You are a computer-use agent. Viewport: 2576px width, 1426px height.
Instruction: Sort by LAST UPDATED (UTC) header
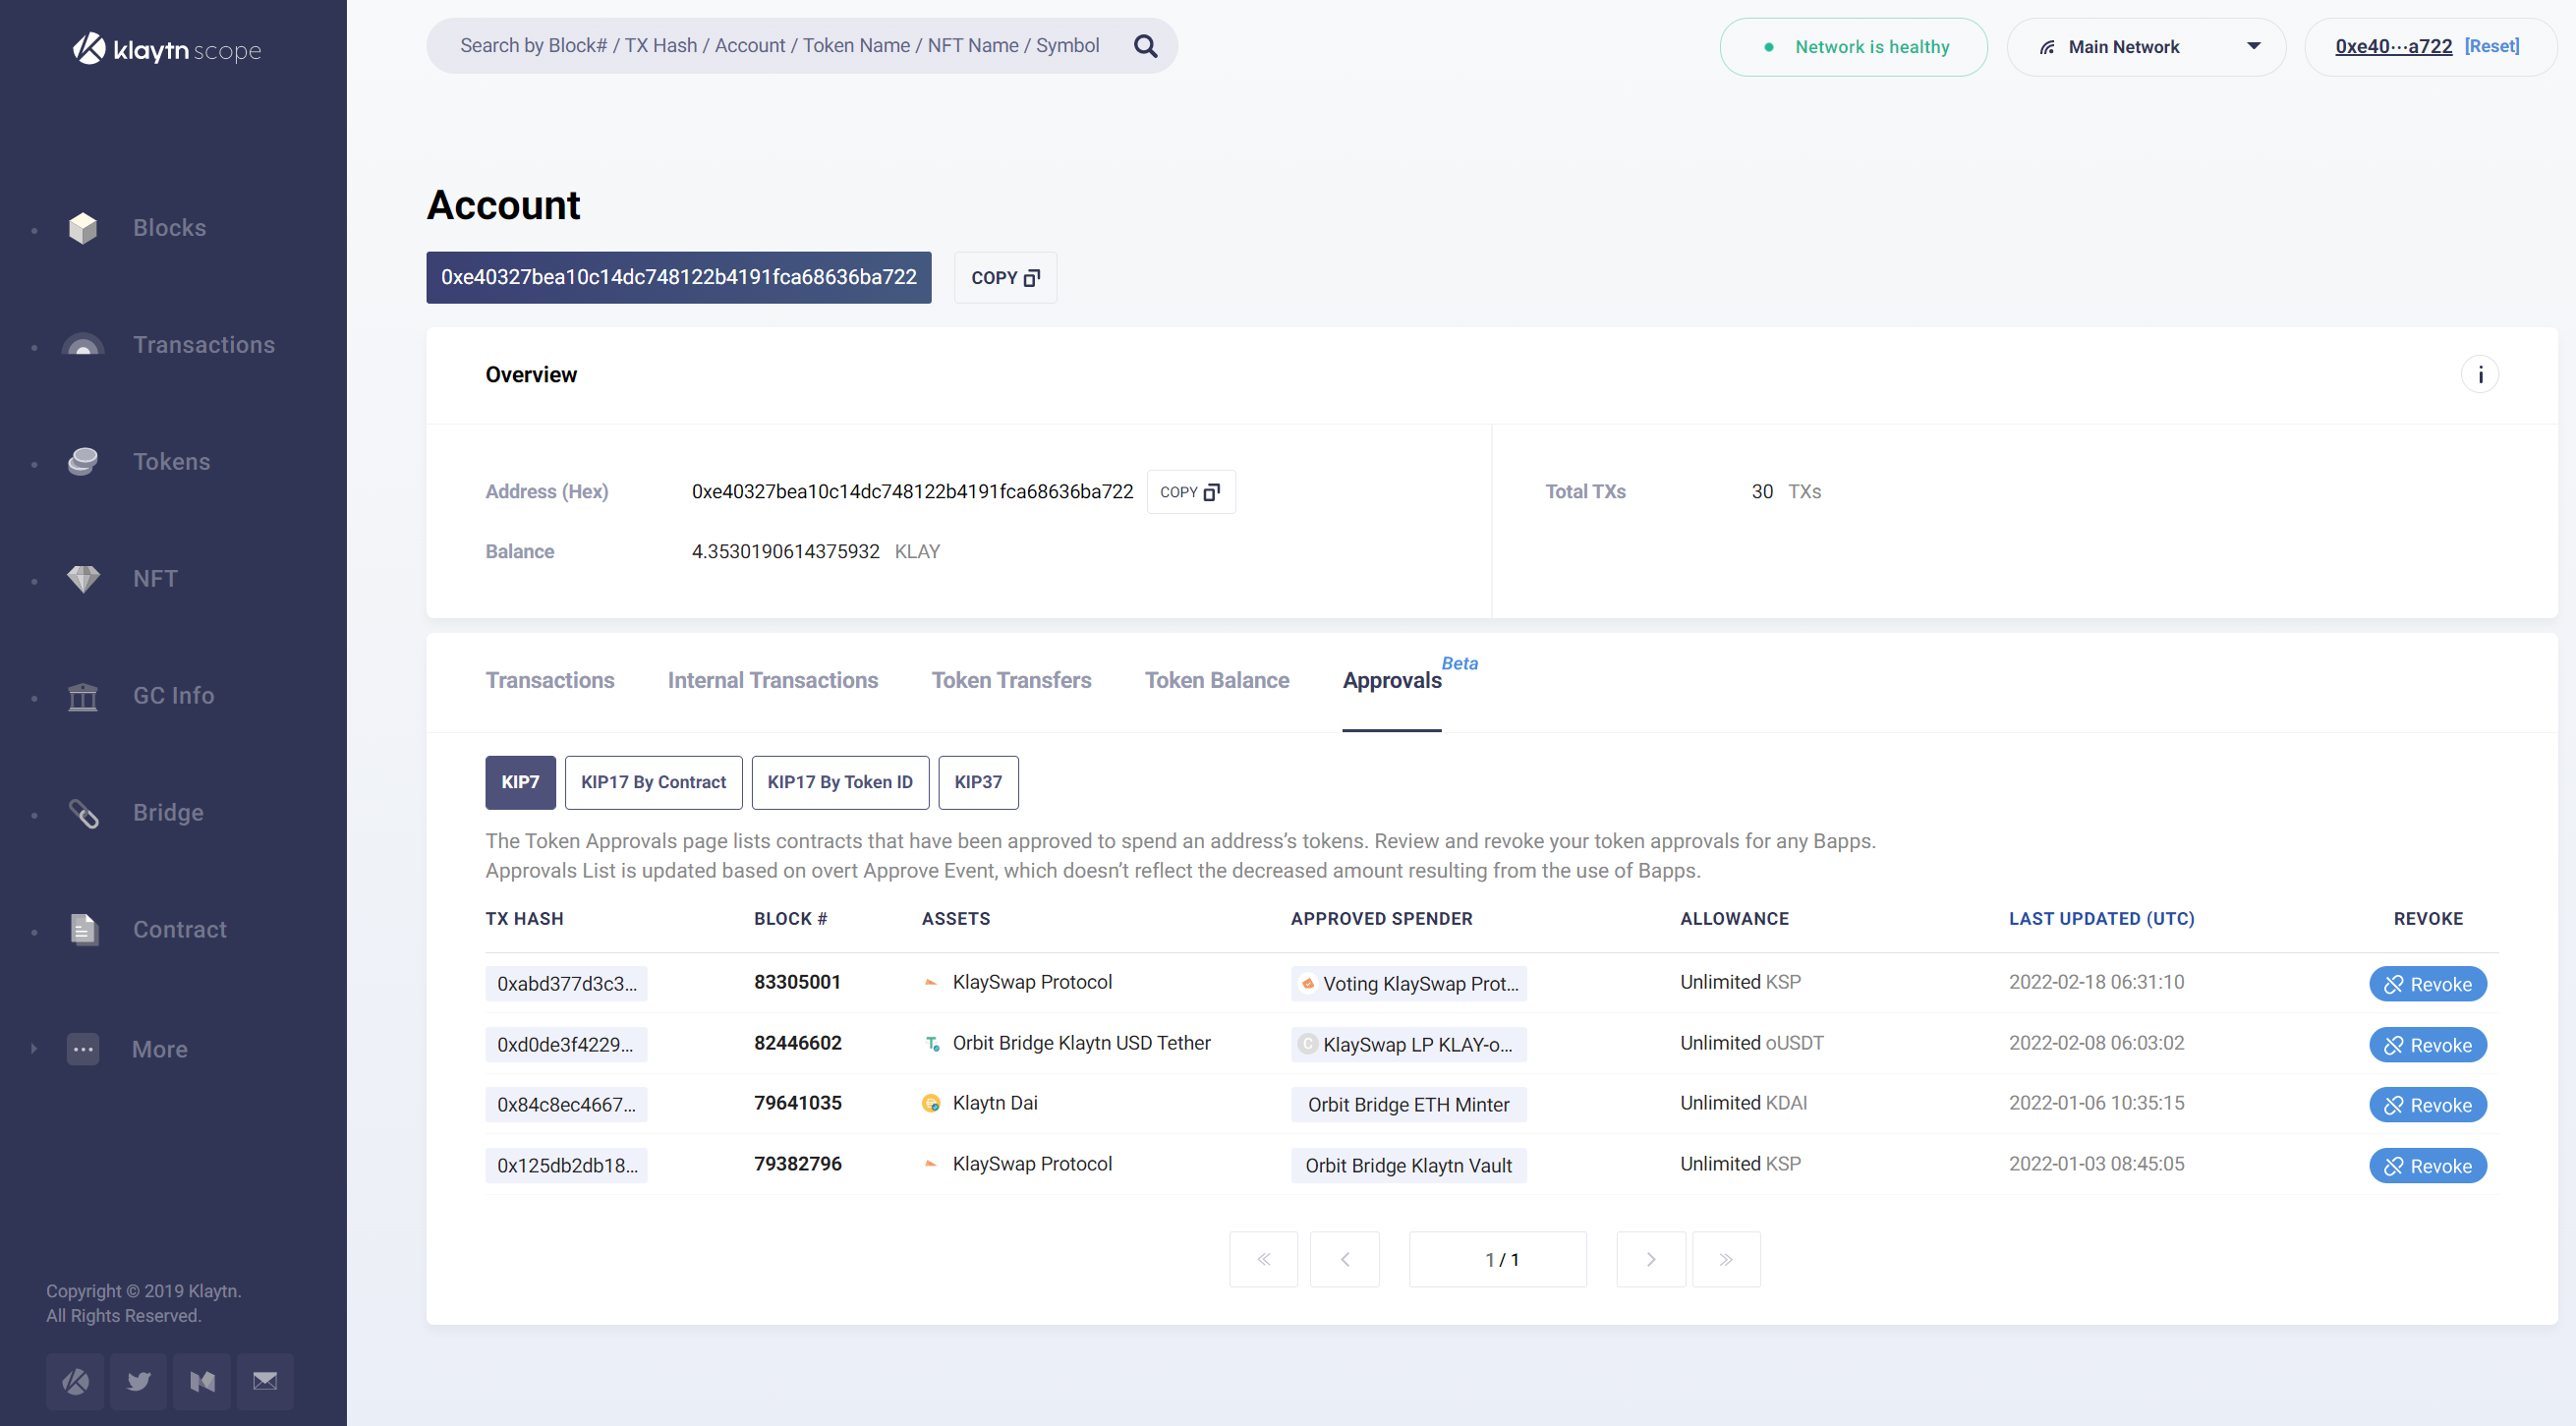2101,919
